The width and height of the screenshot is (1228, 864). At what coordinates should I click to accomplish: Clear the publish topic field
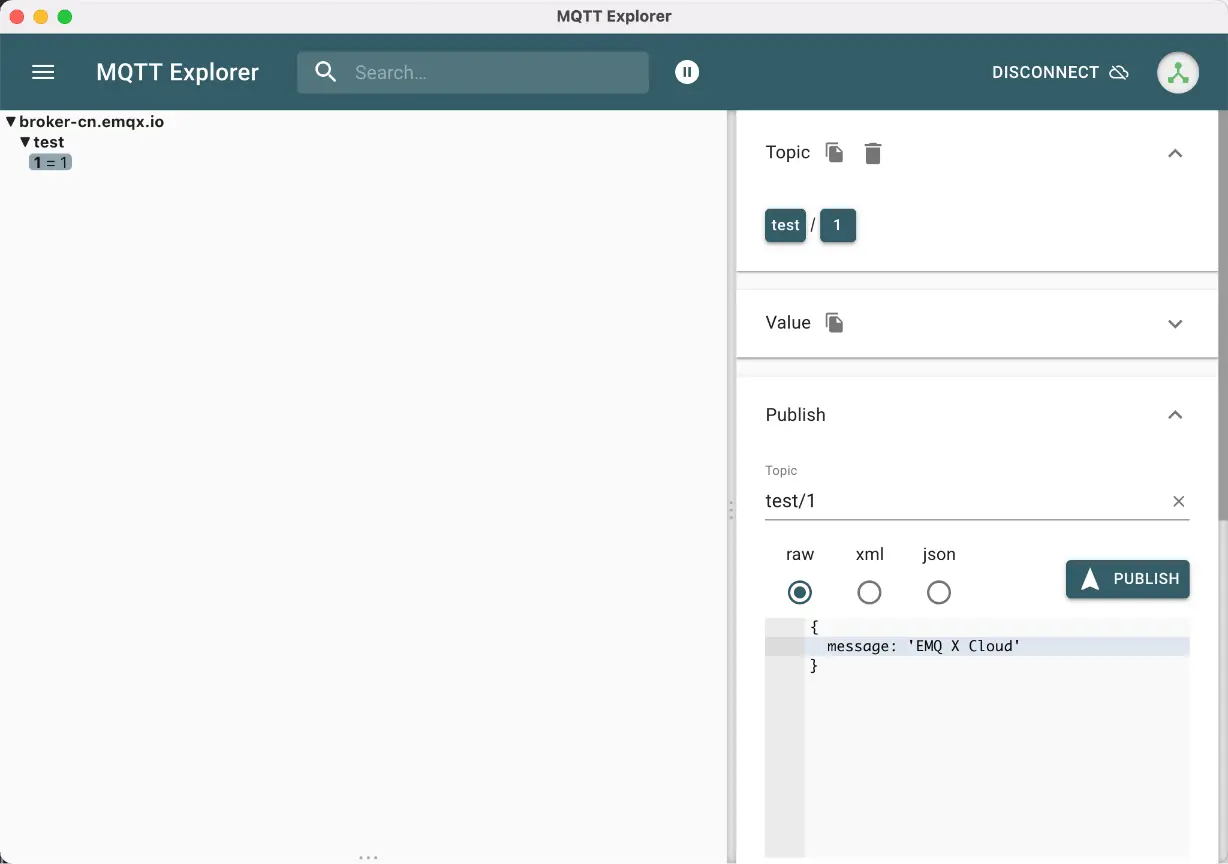[1178, 501]
